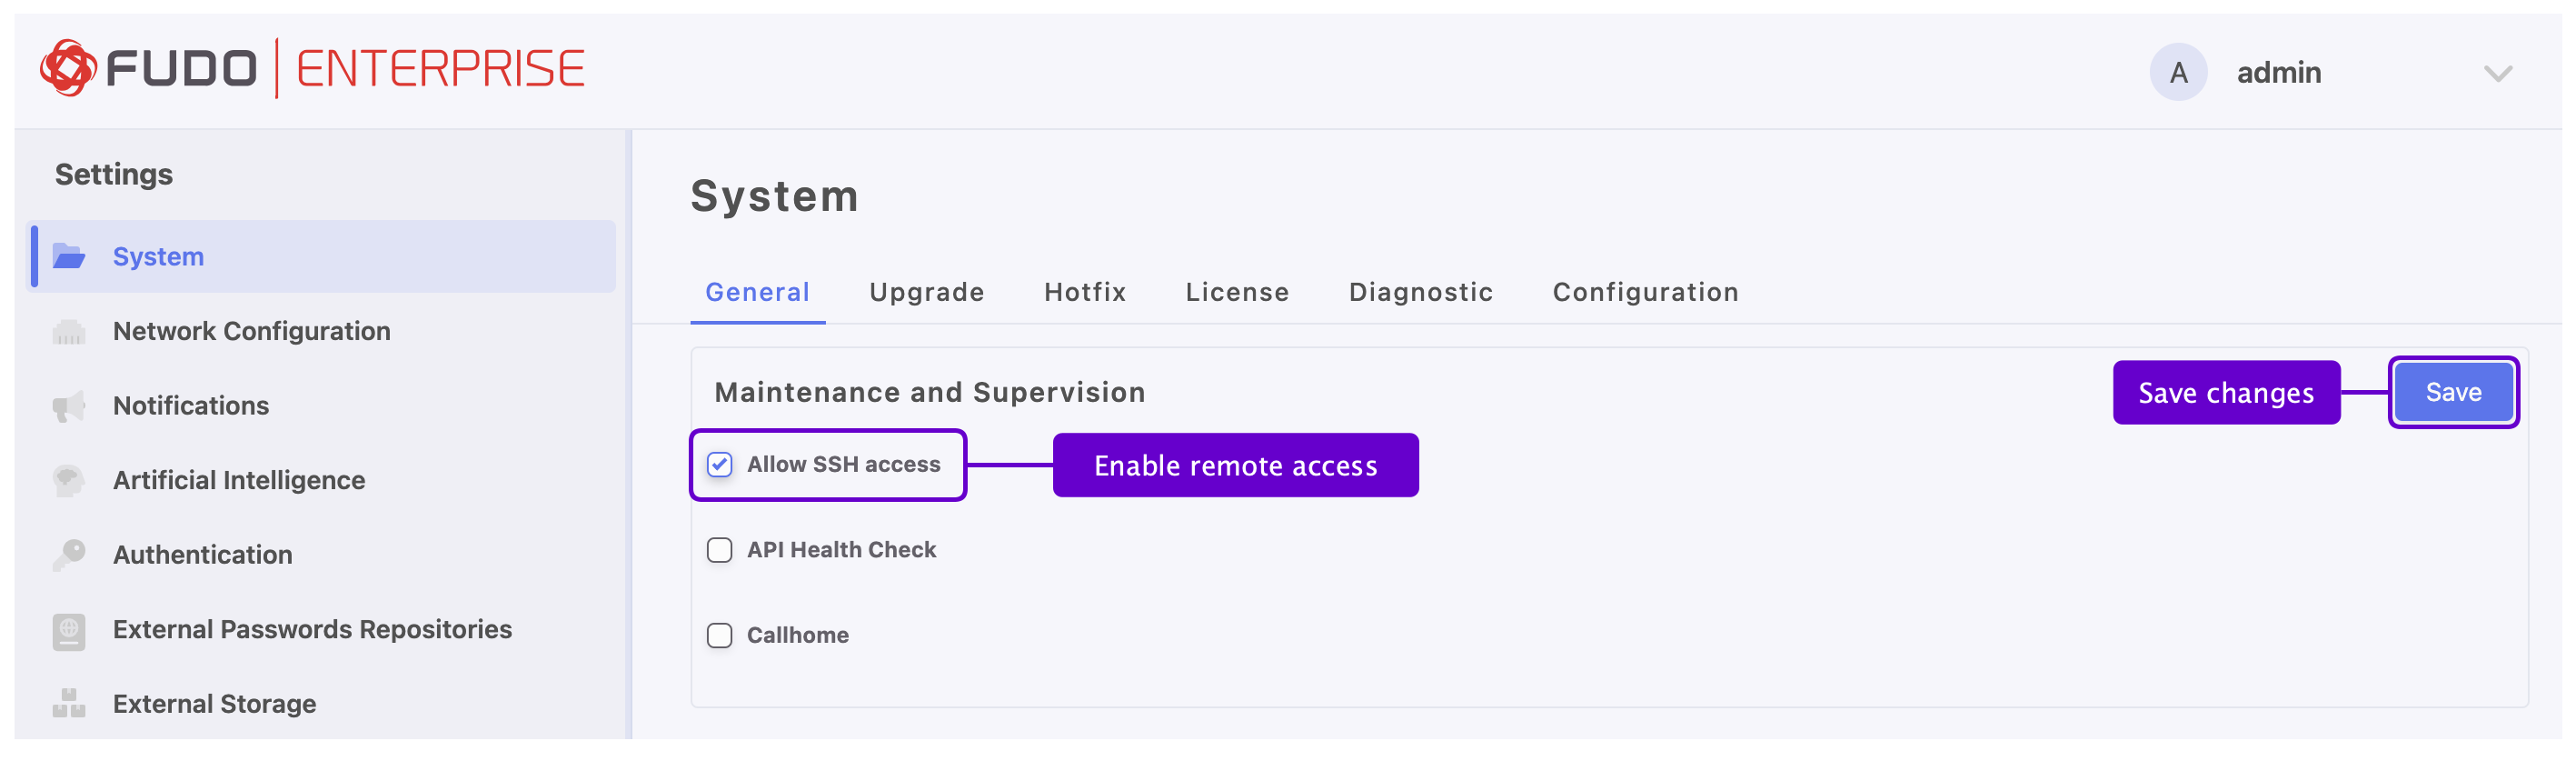This screenshot has height=761, width=2576.
Task: Uncheck the Allow SSH access checkbox
Action: pyautogui.click(x=720, y=465)
